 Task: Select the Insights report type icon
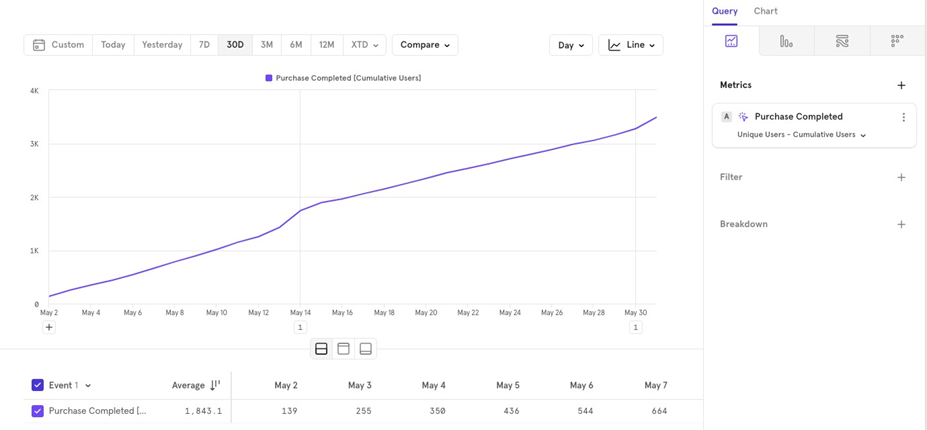[731, 41]
